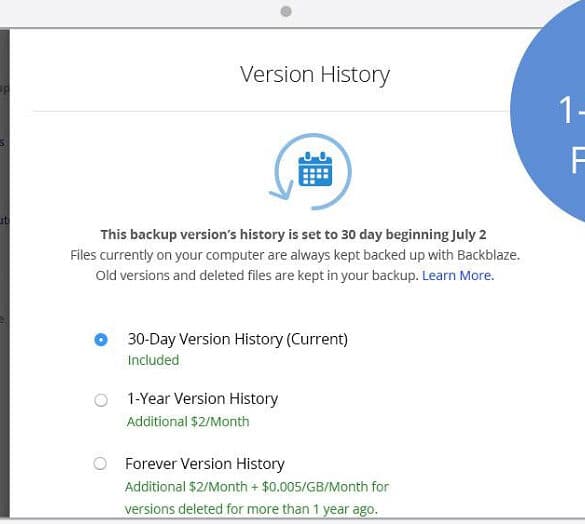
Task: Click the versions deleted for more than 1 year line
Action: coord(251,509)
